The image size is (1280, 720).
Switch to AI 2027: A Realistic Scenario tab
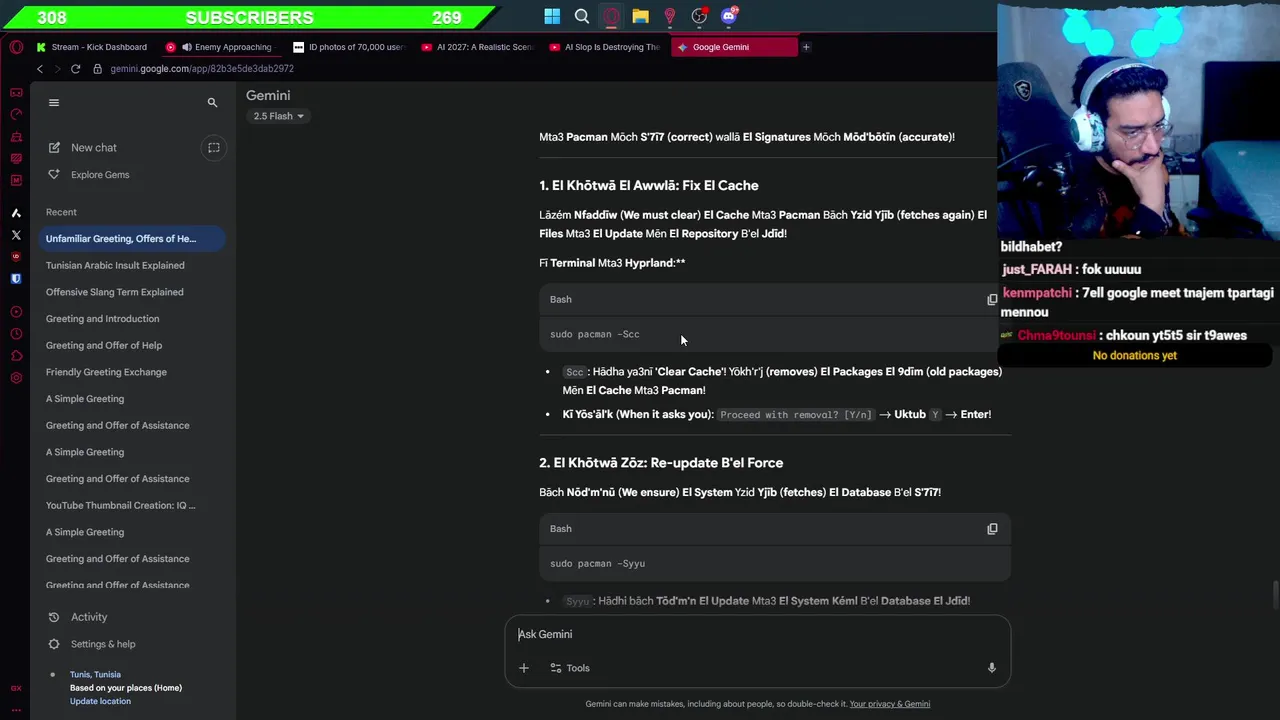(478, 47)
